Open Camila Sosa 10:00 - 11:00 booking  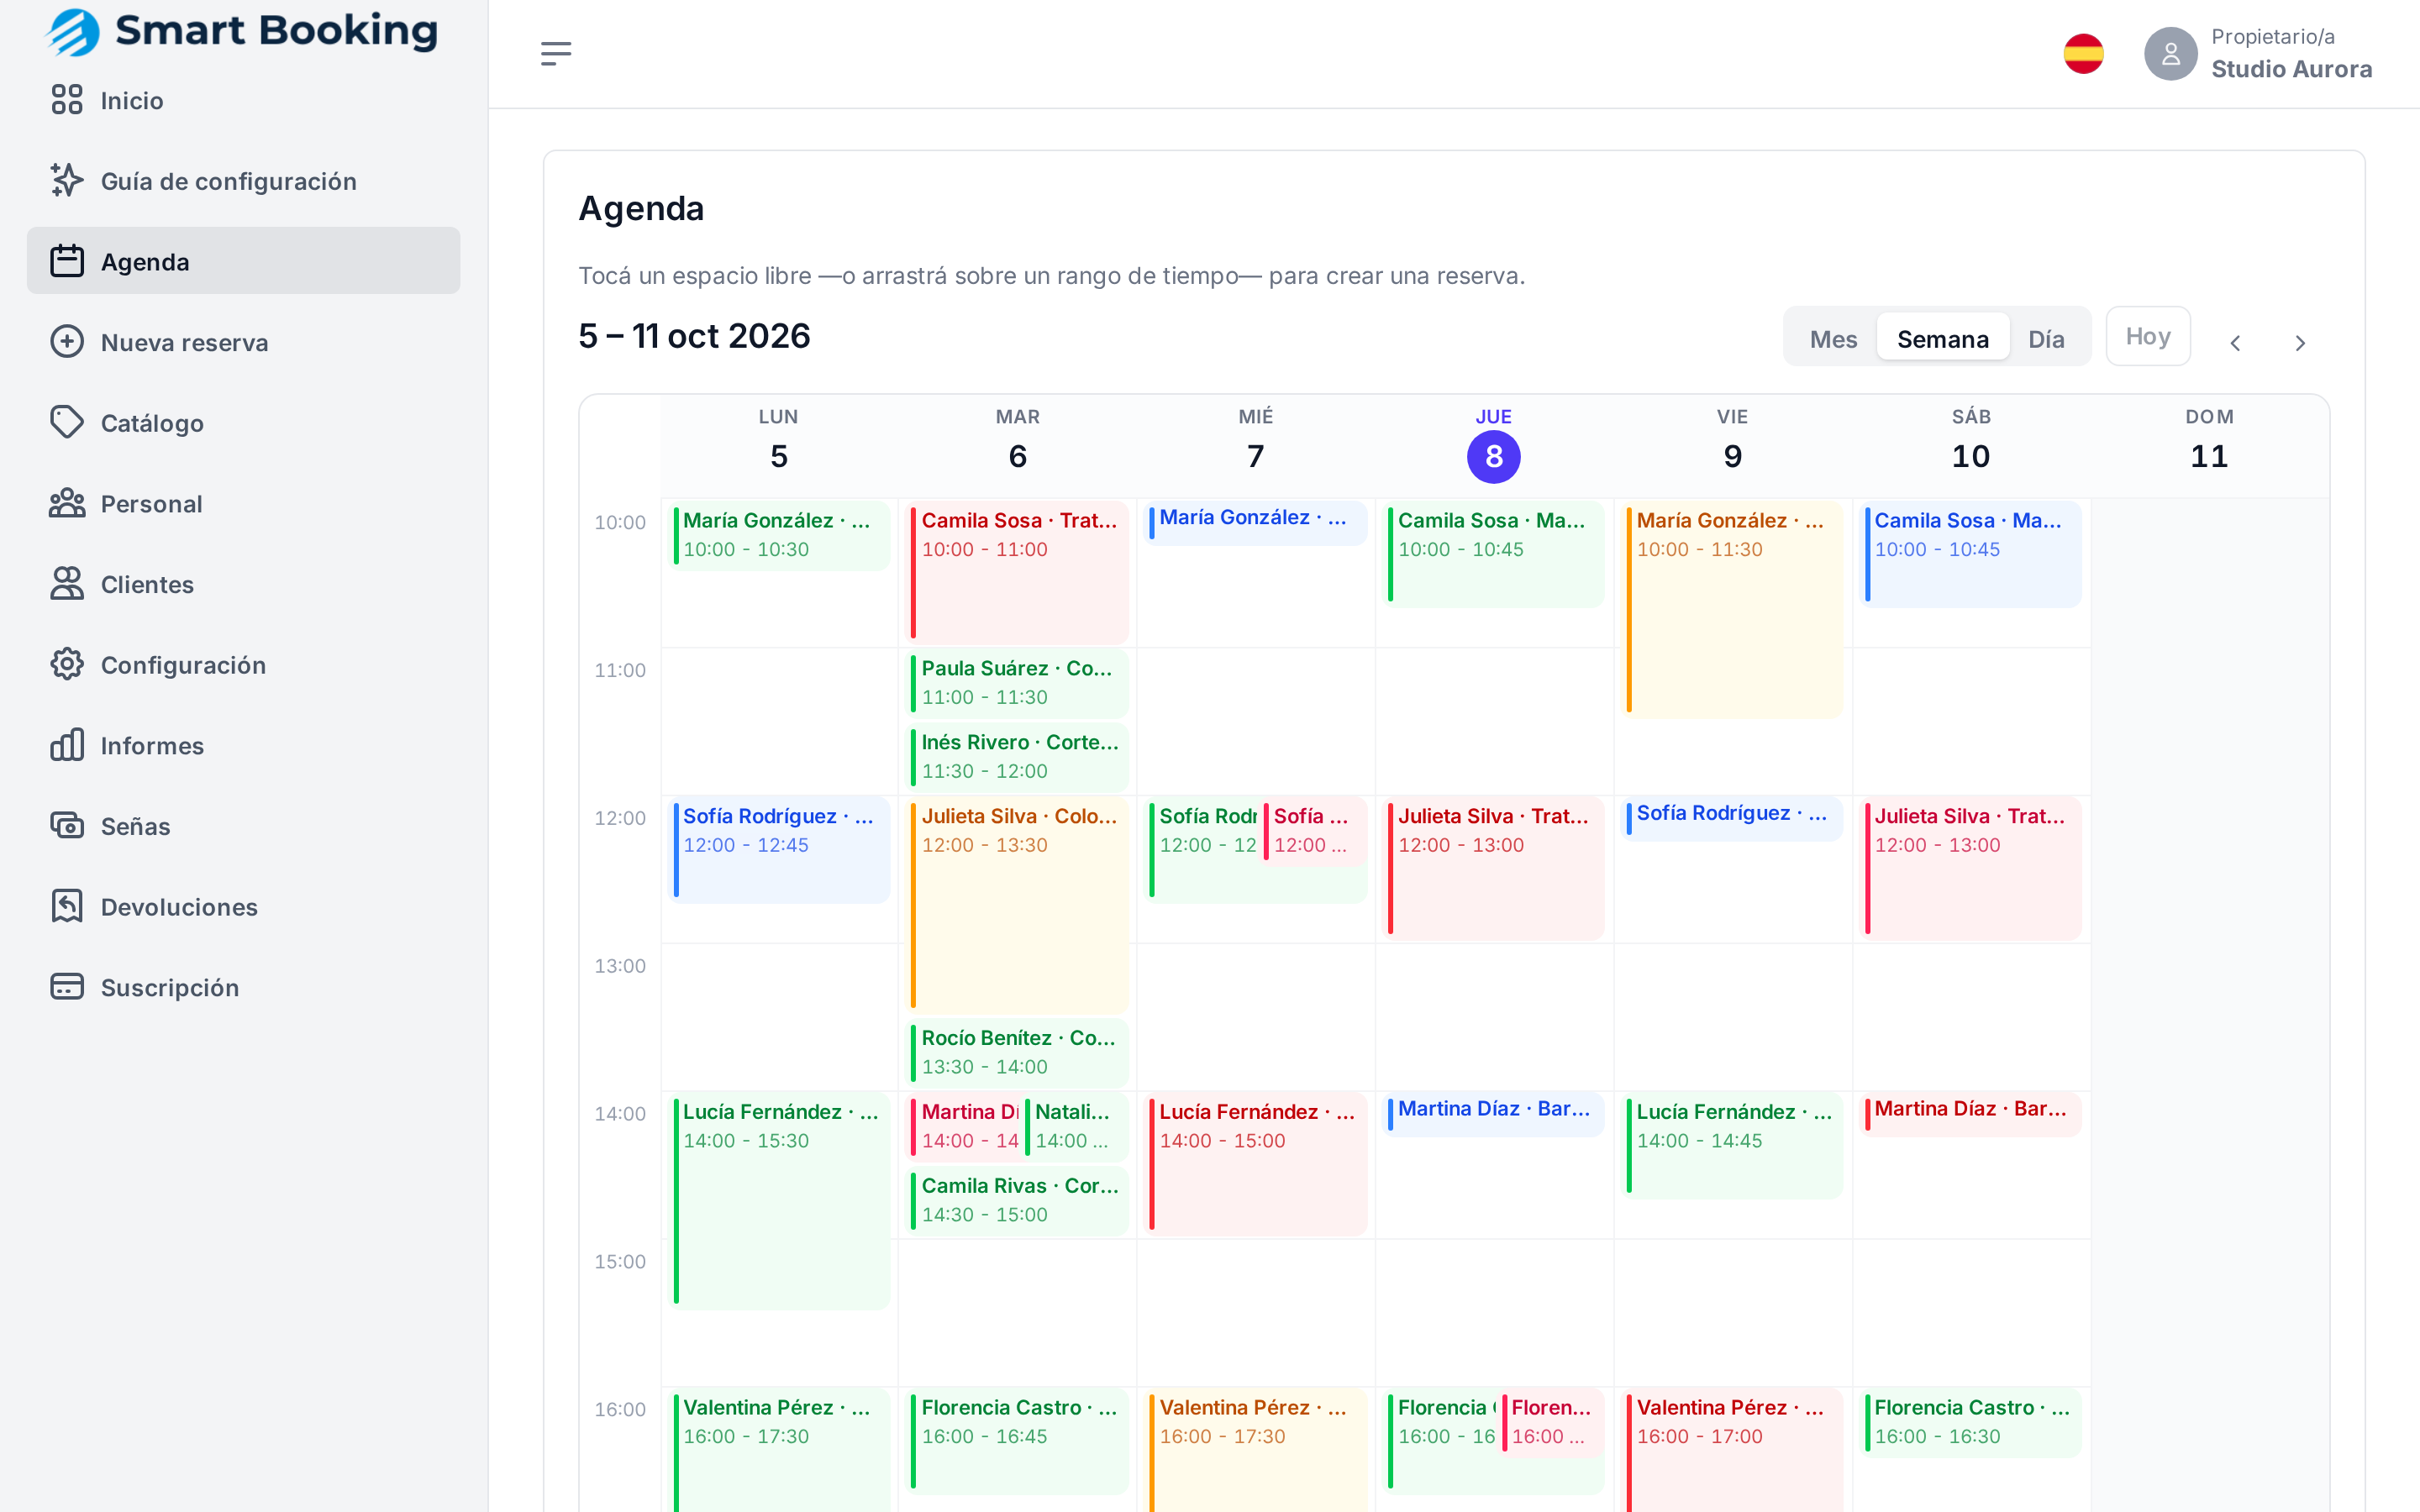coord(1018,572)
